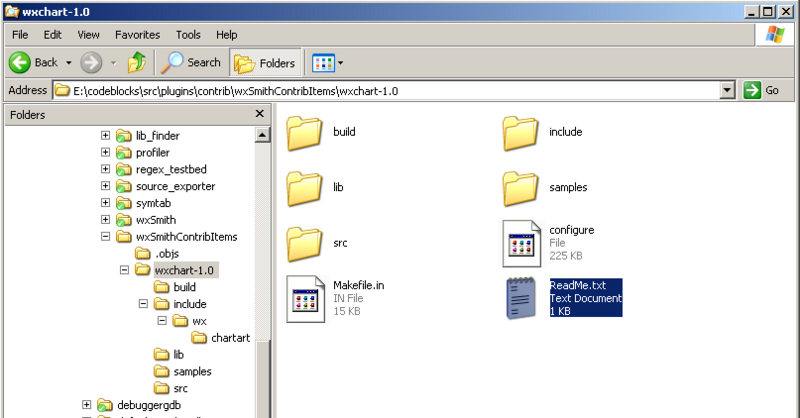Select the build folder icon in file pane
Screen dimensions: 800x418
pyautogui.click(x=304, y=133)
